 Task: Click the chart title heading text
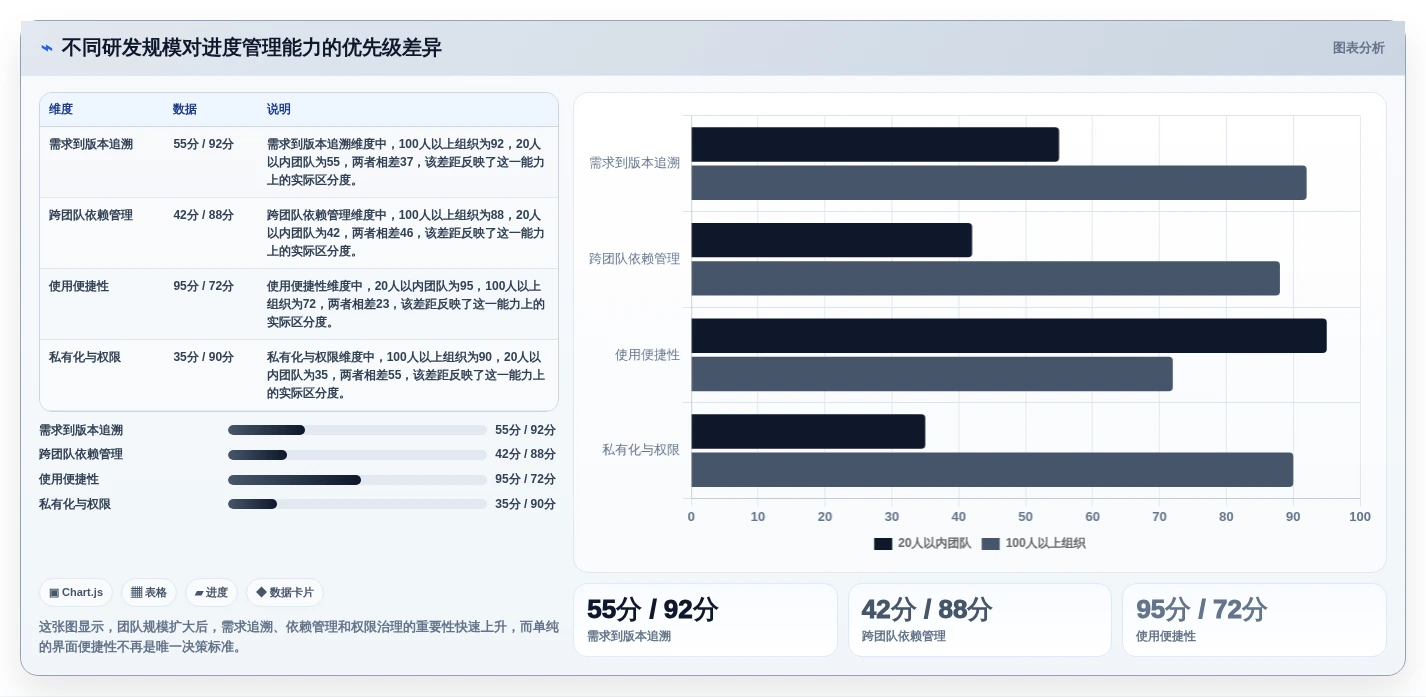pyautogui.click(x=251, y=48)
